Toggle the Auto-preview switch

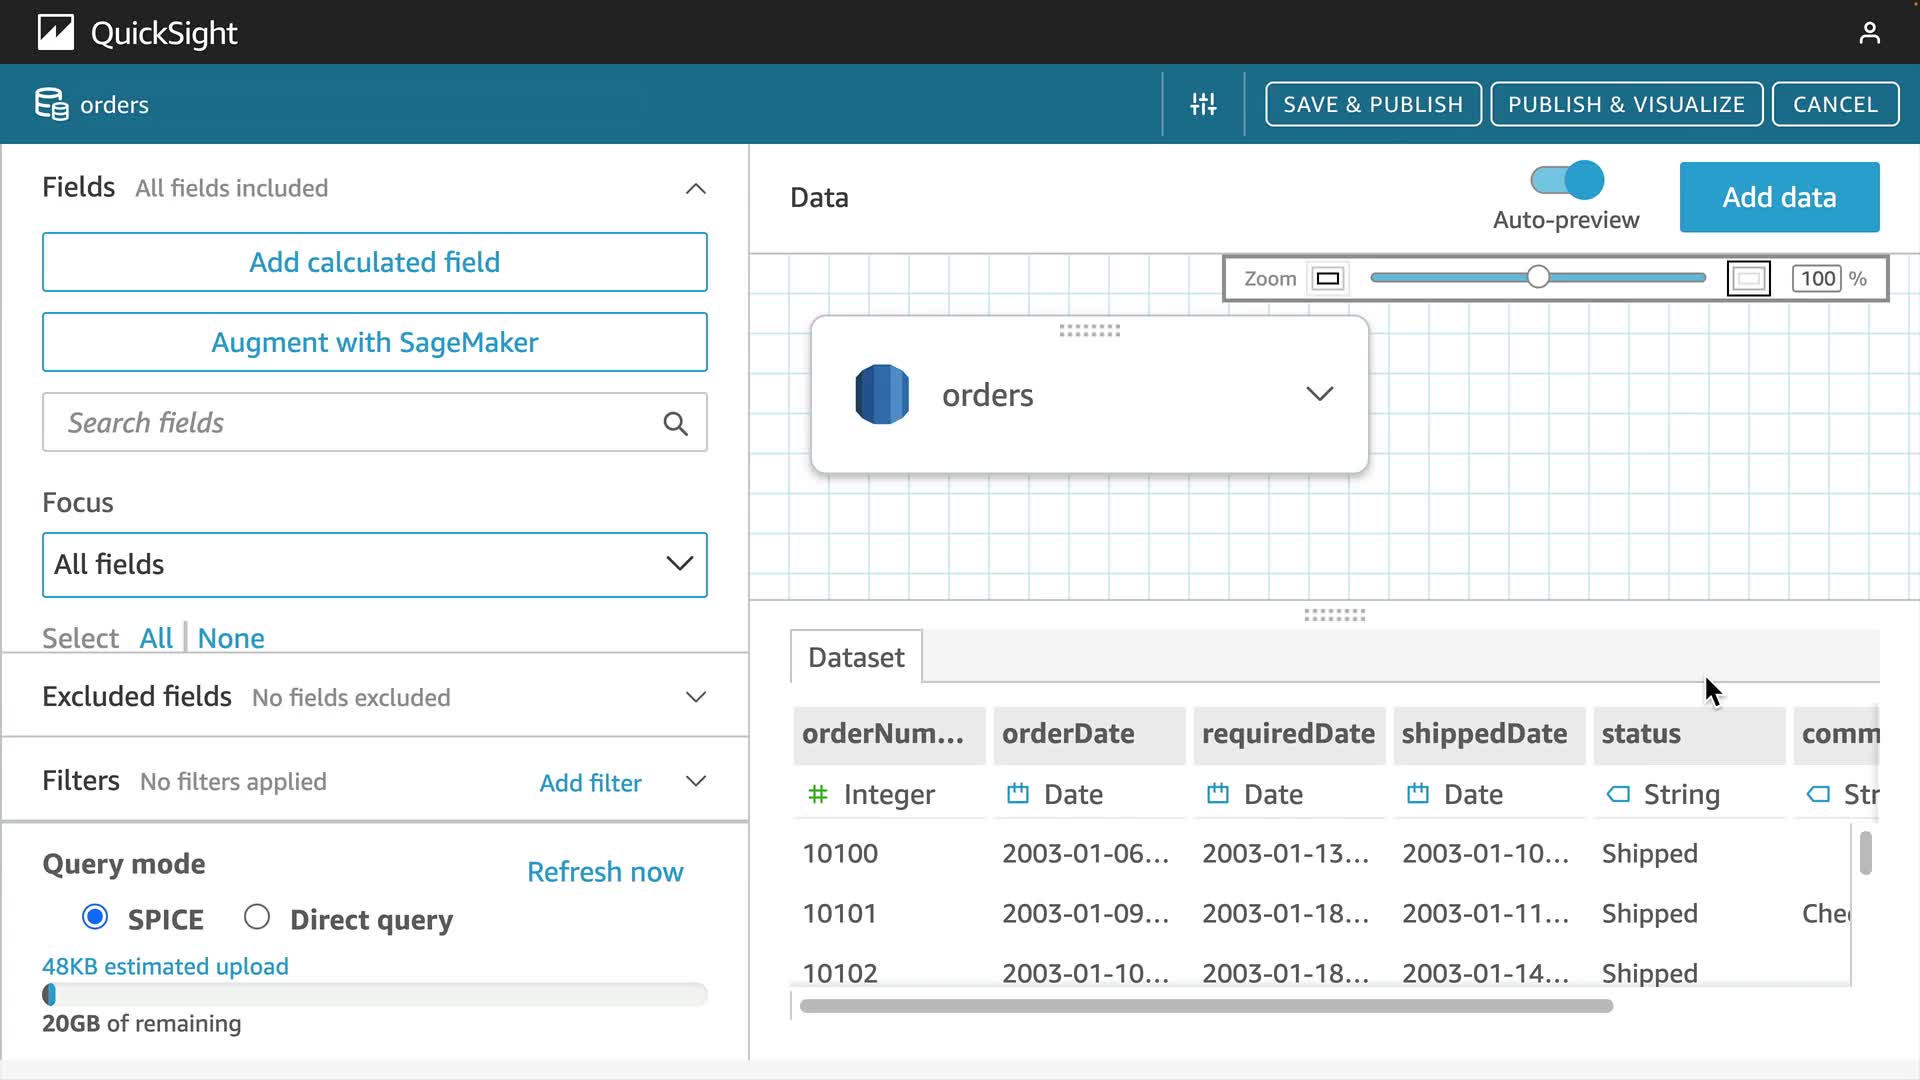[1566, 180]
